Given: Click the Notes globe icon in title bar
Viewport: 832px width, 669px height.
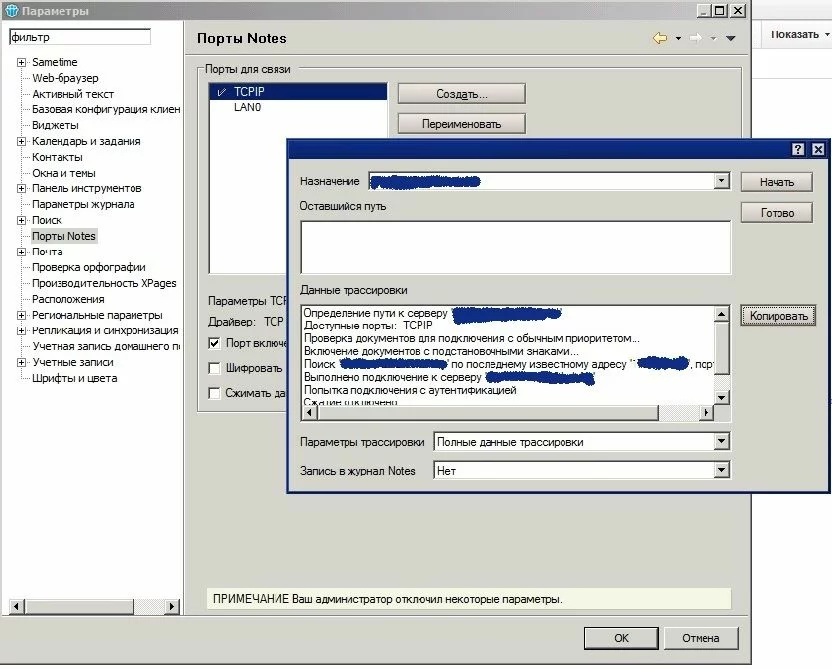Looking at the screenshot, I should tap(10, 9).
